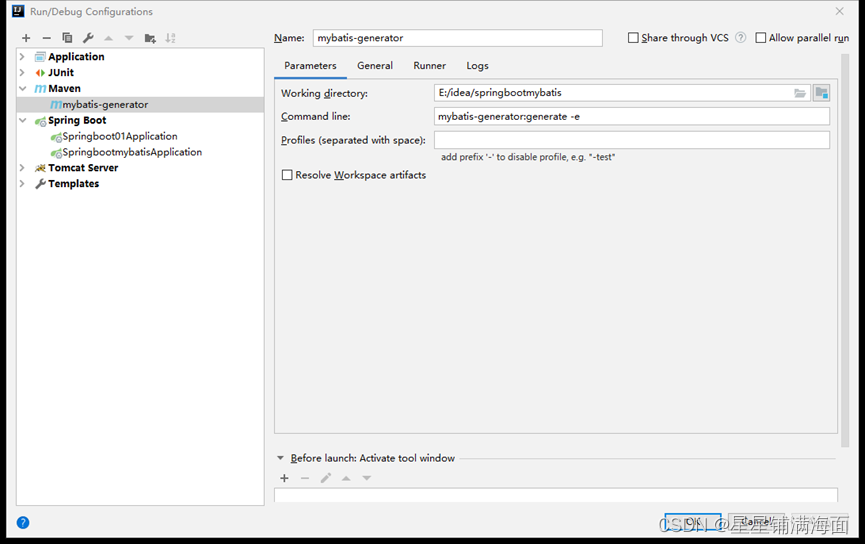Move configuration down in left toolbar

coord(129,38)
